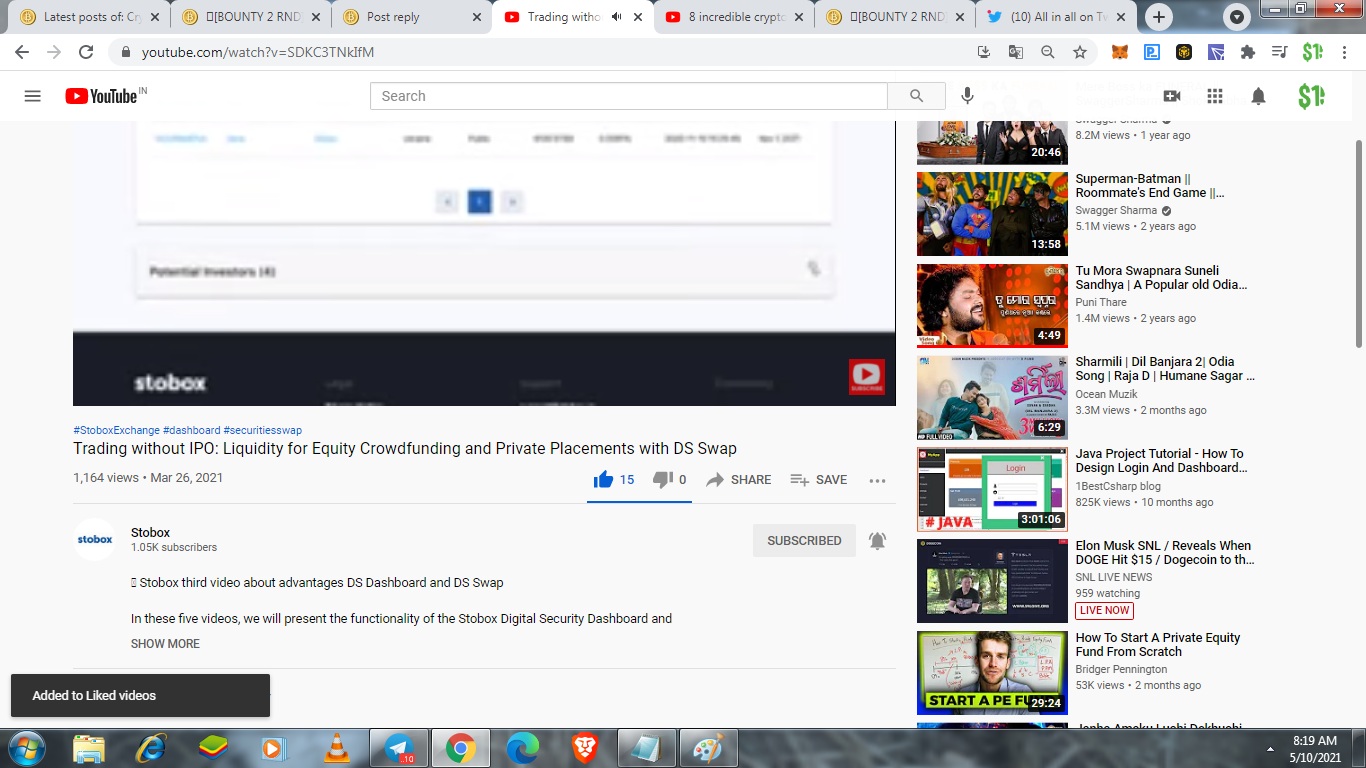The width and height of the screenshot is (1366, 768).
Task: Click the address bar URL field
Action: tap(540, 52)
